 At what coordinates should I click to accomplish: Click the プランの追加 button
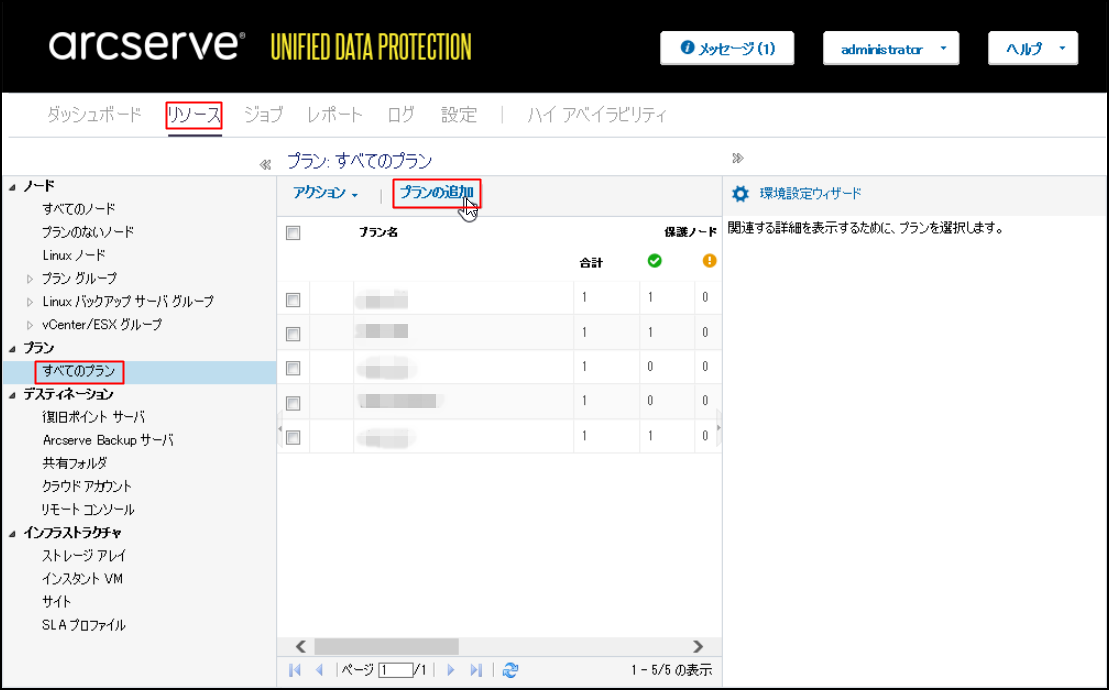click(436, 193)
